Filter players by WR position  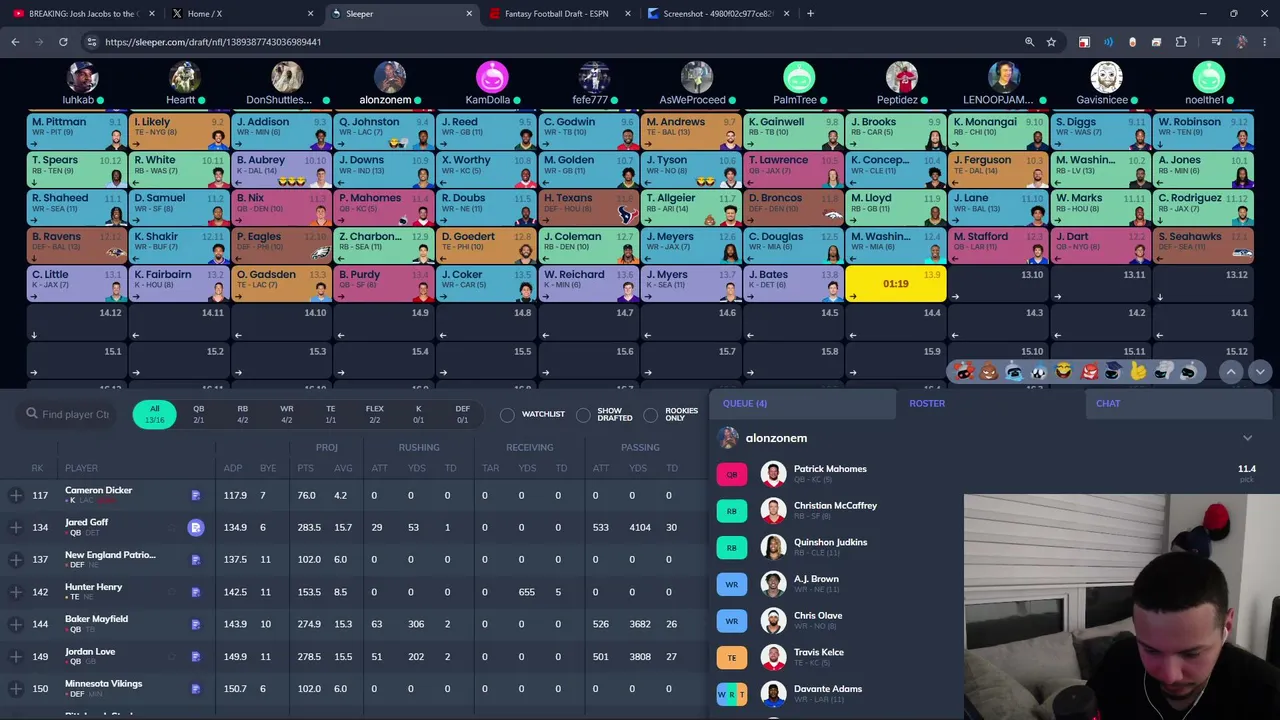[x=287, y=414]
